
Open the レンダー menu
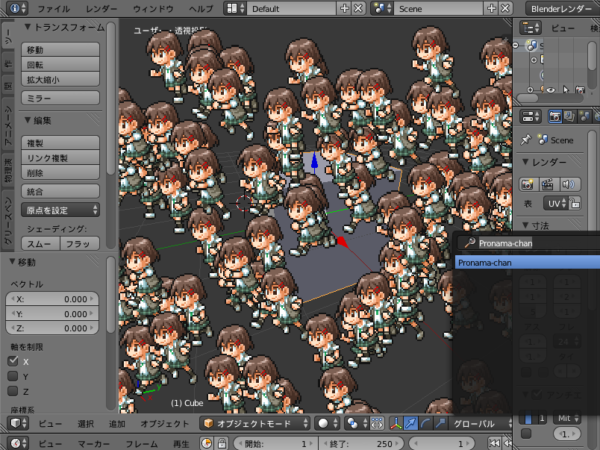pos(101,8)
